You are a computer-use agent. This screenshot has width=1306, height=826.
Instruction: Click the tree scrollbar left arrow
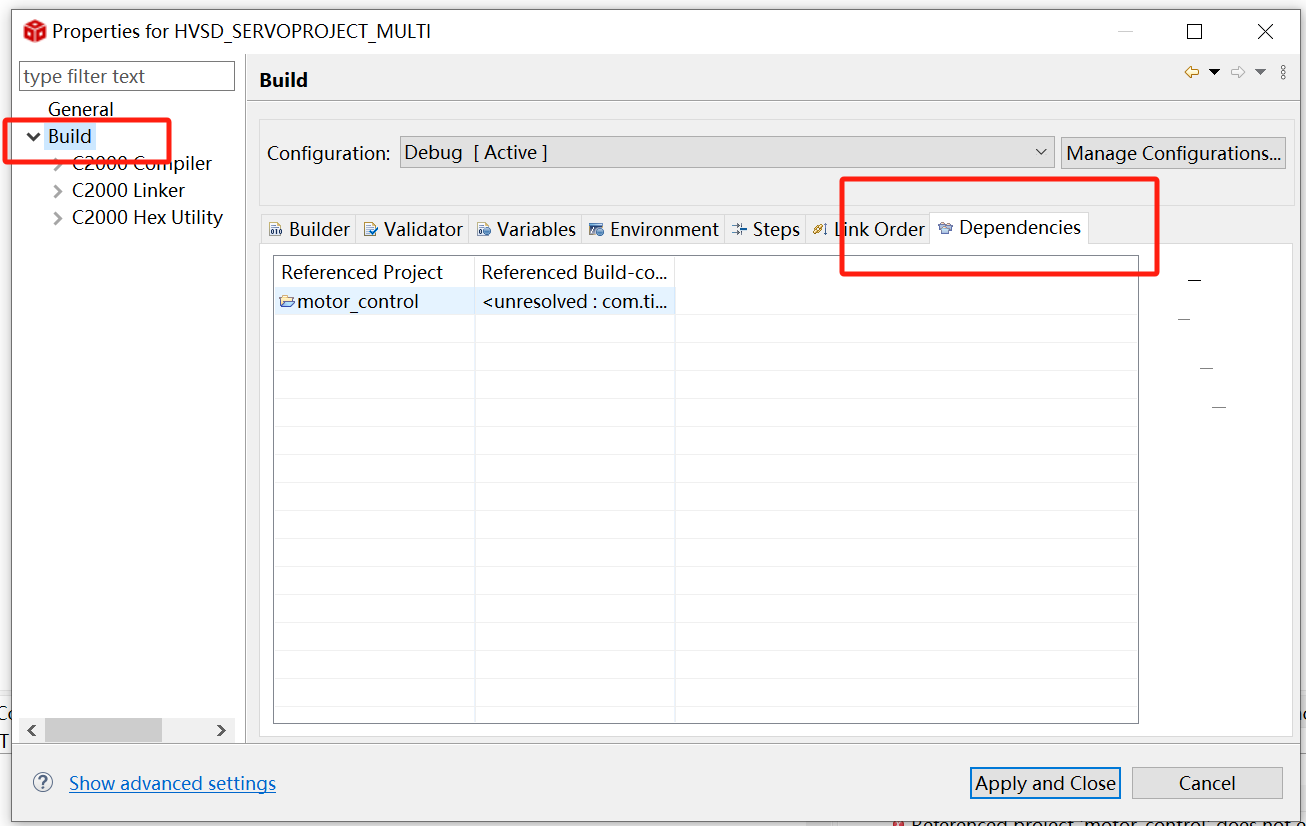click(x=32, y=731)
